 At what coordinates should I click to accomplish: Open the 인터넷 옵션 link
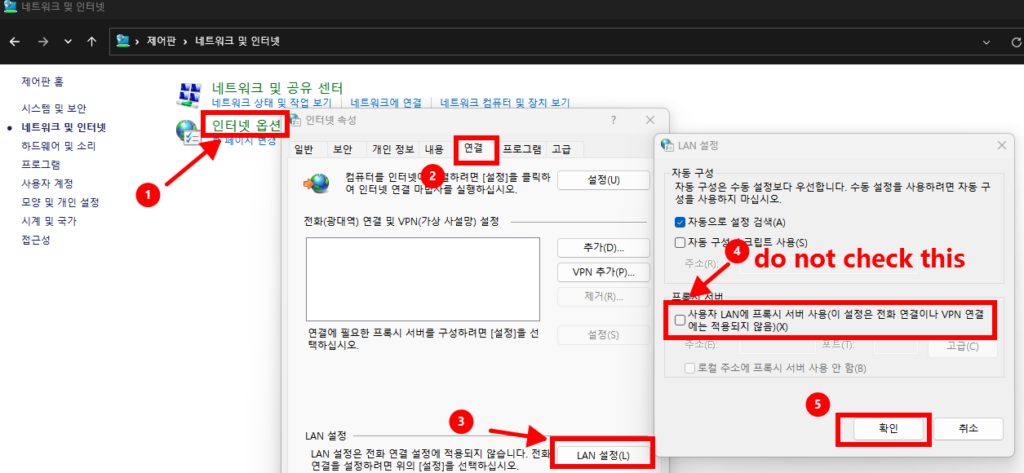[x=248, y=125]
